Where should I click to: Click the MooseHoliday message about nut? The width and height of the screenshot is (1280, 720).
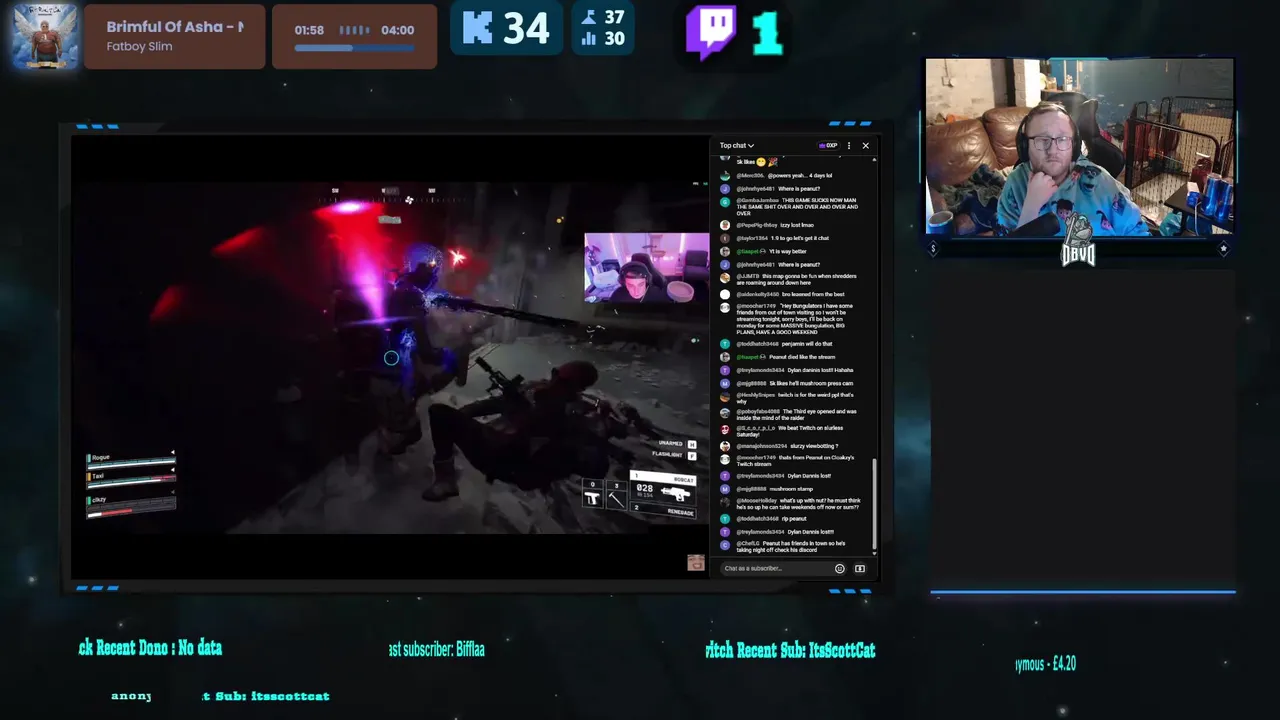pyautogui.click(x=798, y=503)
